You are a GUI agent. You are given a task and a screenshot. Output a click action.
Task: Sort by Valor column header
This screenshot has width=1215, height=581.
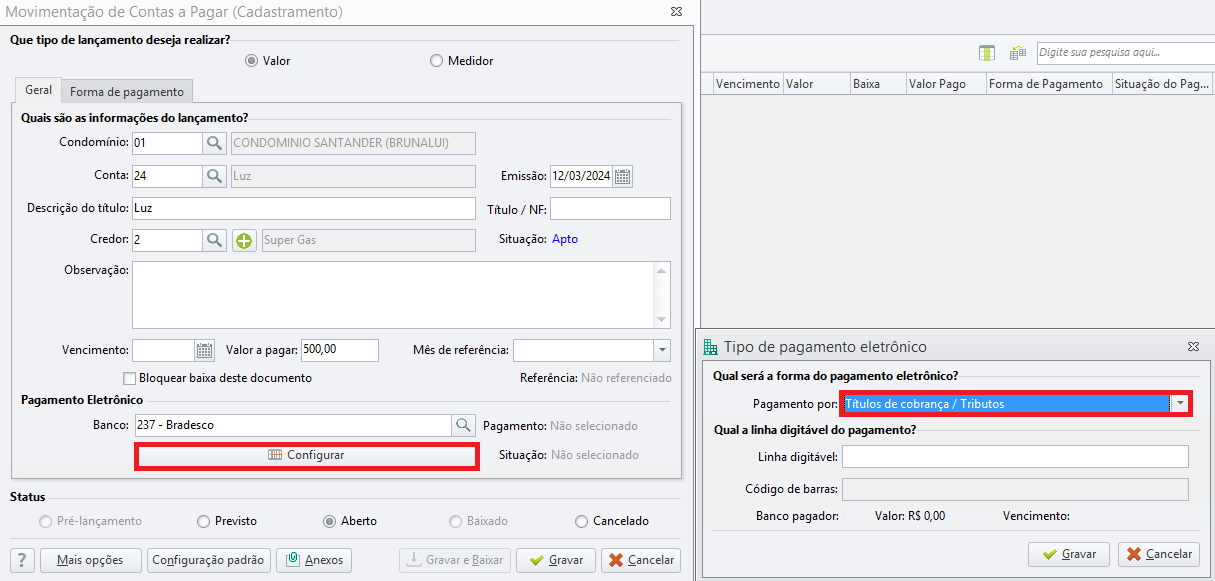pyautogui.click(x=816, y=84)
